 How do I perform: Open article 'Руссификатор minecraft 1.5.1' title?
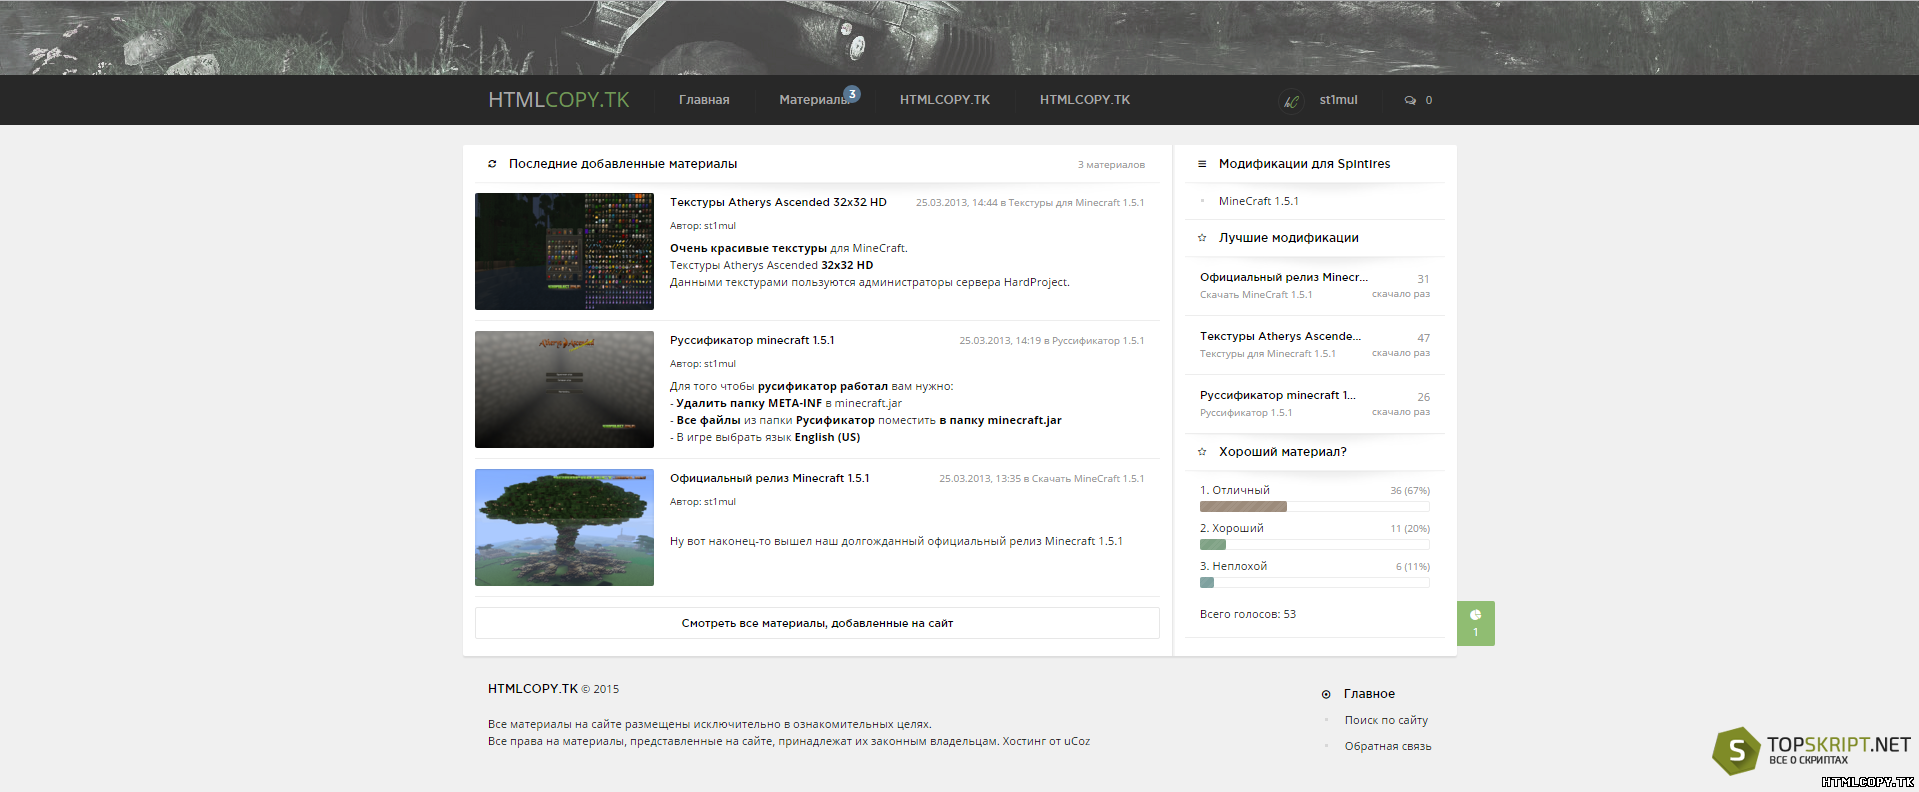752,340
